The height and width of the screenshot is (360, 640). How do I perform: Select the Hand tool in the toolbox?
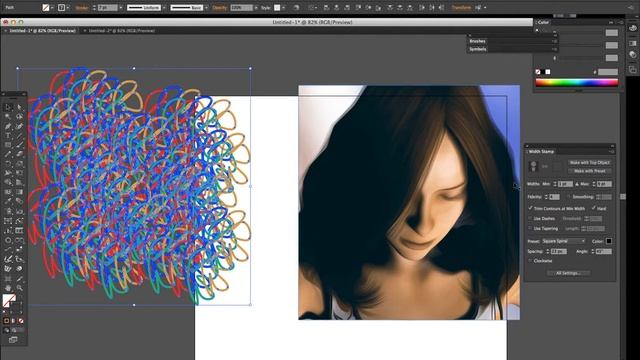[x=8, y=288]
